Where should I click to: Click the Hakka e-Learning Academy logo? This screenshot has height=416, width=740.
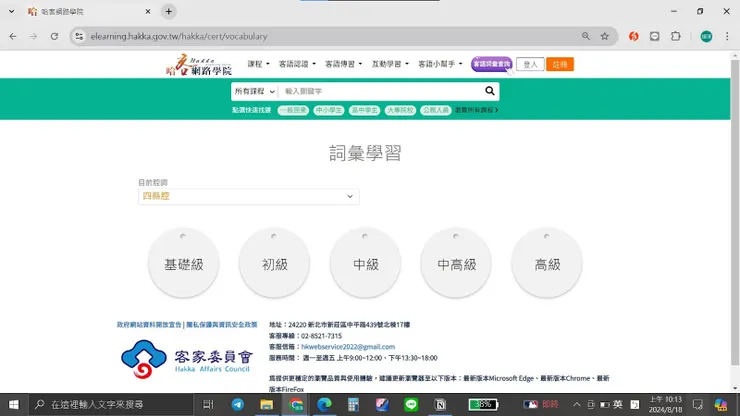coord(199,65)
